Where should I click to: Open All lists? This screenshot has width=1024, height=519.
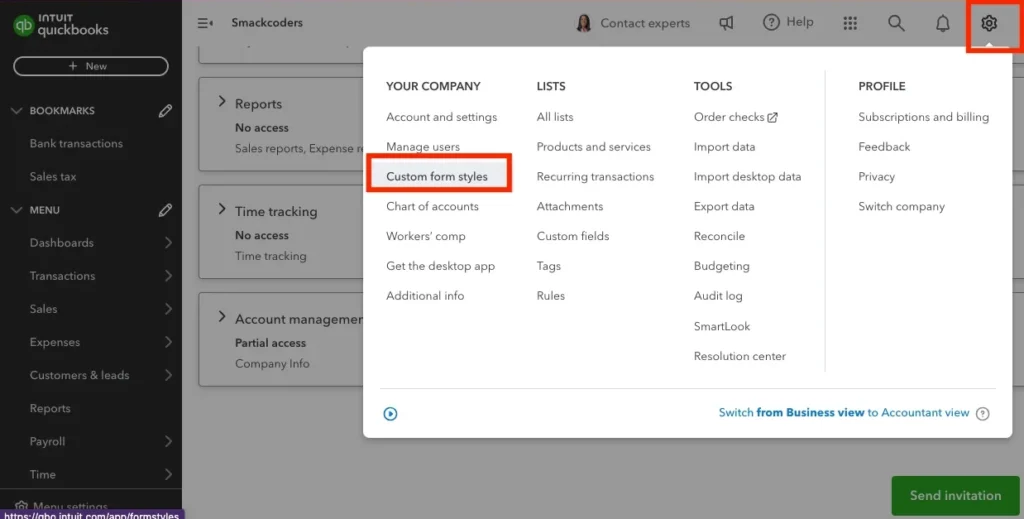[x=555, y=118]
